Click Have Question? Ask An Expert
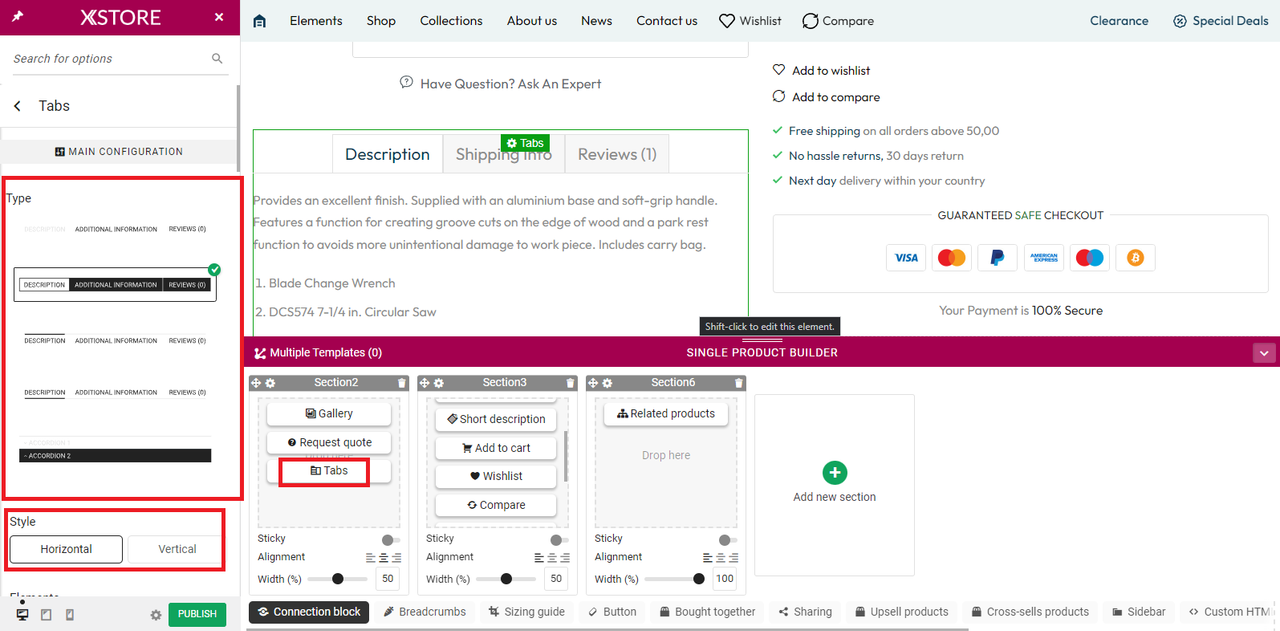Screen dimensions: 1280x631 [500, 84]
